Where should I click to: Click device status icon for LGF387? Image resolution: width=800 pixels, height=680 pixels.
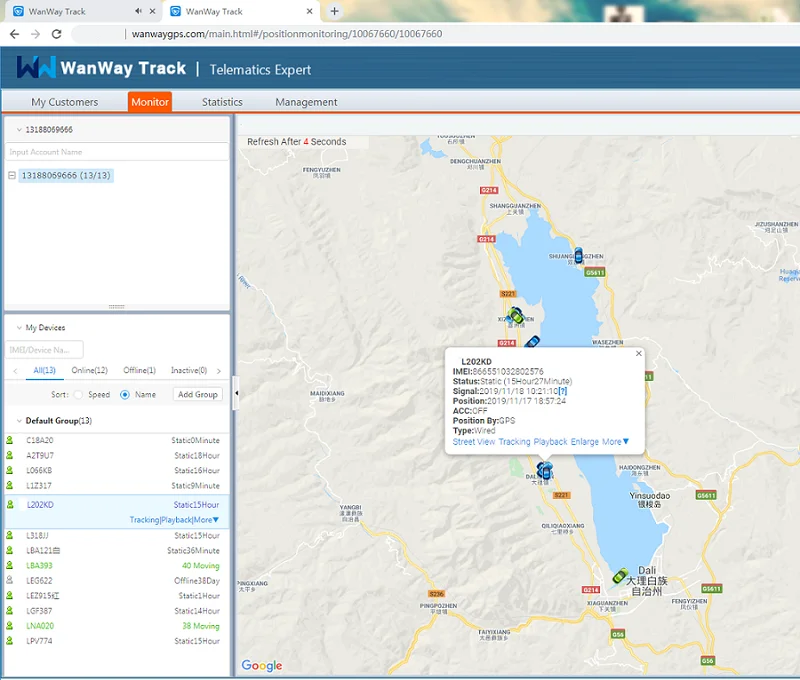pyautogui.click(x=10, y=611)
